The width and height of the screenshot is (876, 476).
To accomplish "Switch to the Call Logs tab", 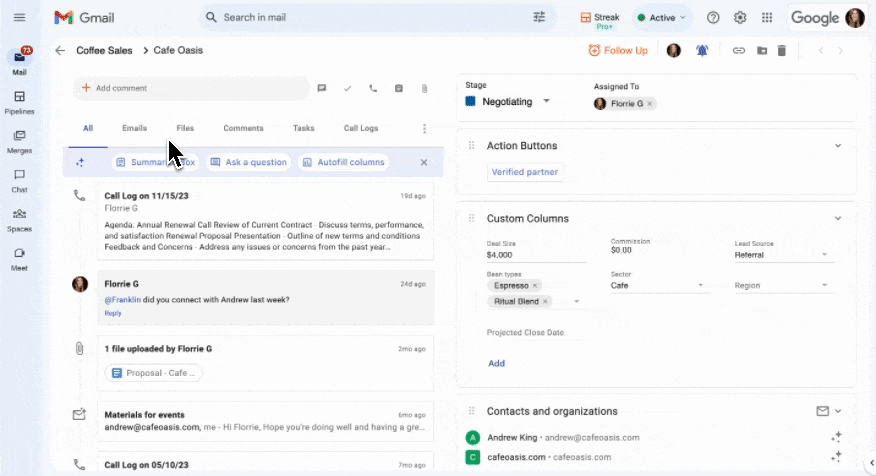I will 361,128.
